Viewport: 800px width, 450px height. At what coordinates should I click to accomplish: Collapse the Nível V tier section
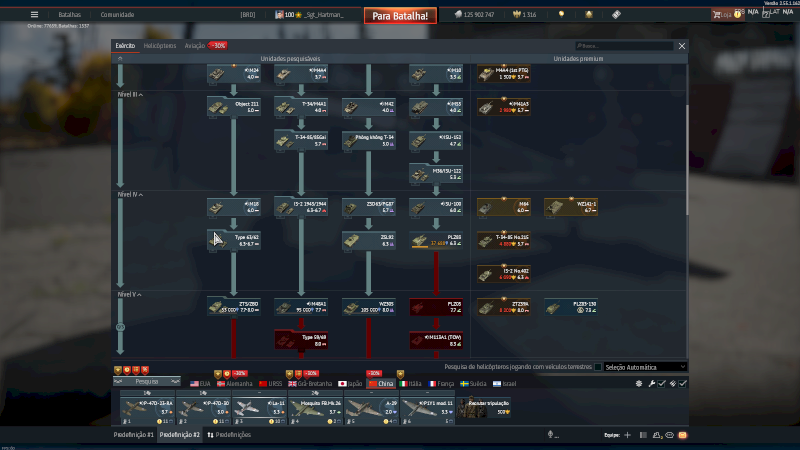click(129, 294)
